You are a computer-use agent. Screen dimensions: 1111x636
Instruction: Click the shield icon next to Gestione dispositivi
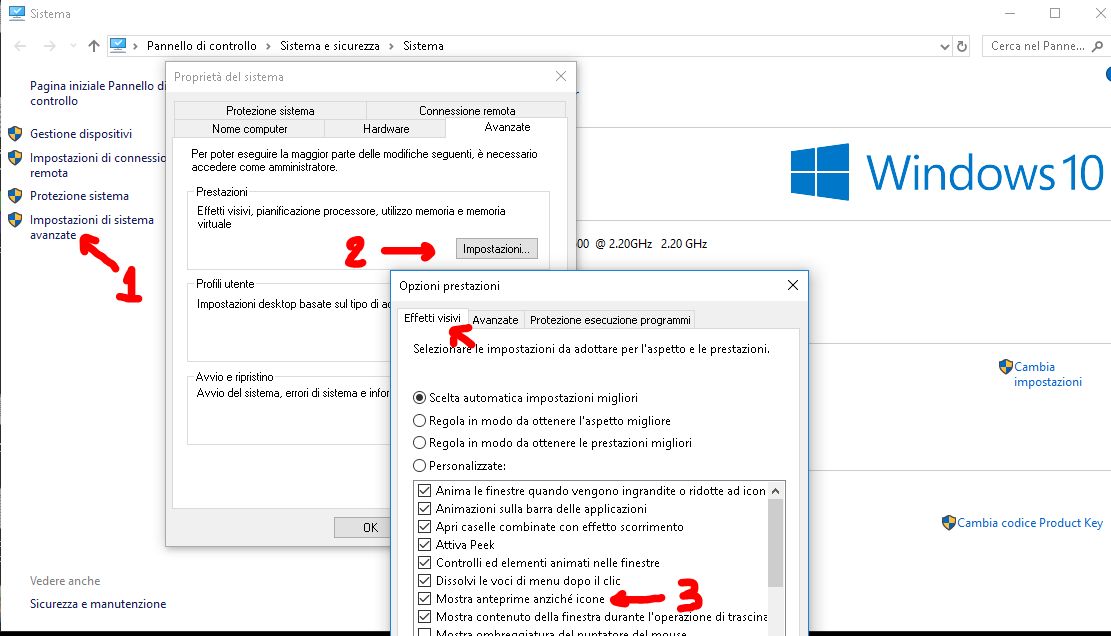tap(15, 133)
